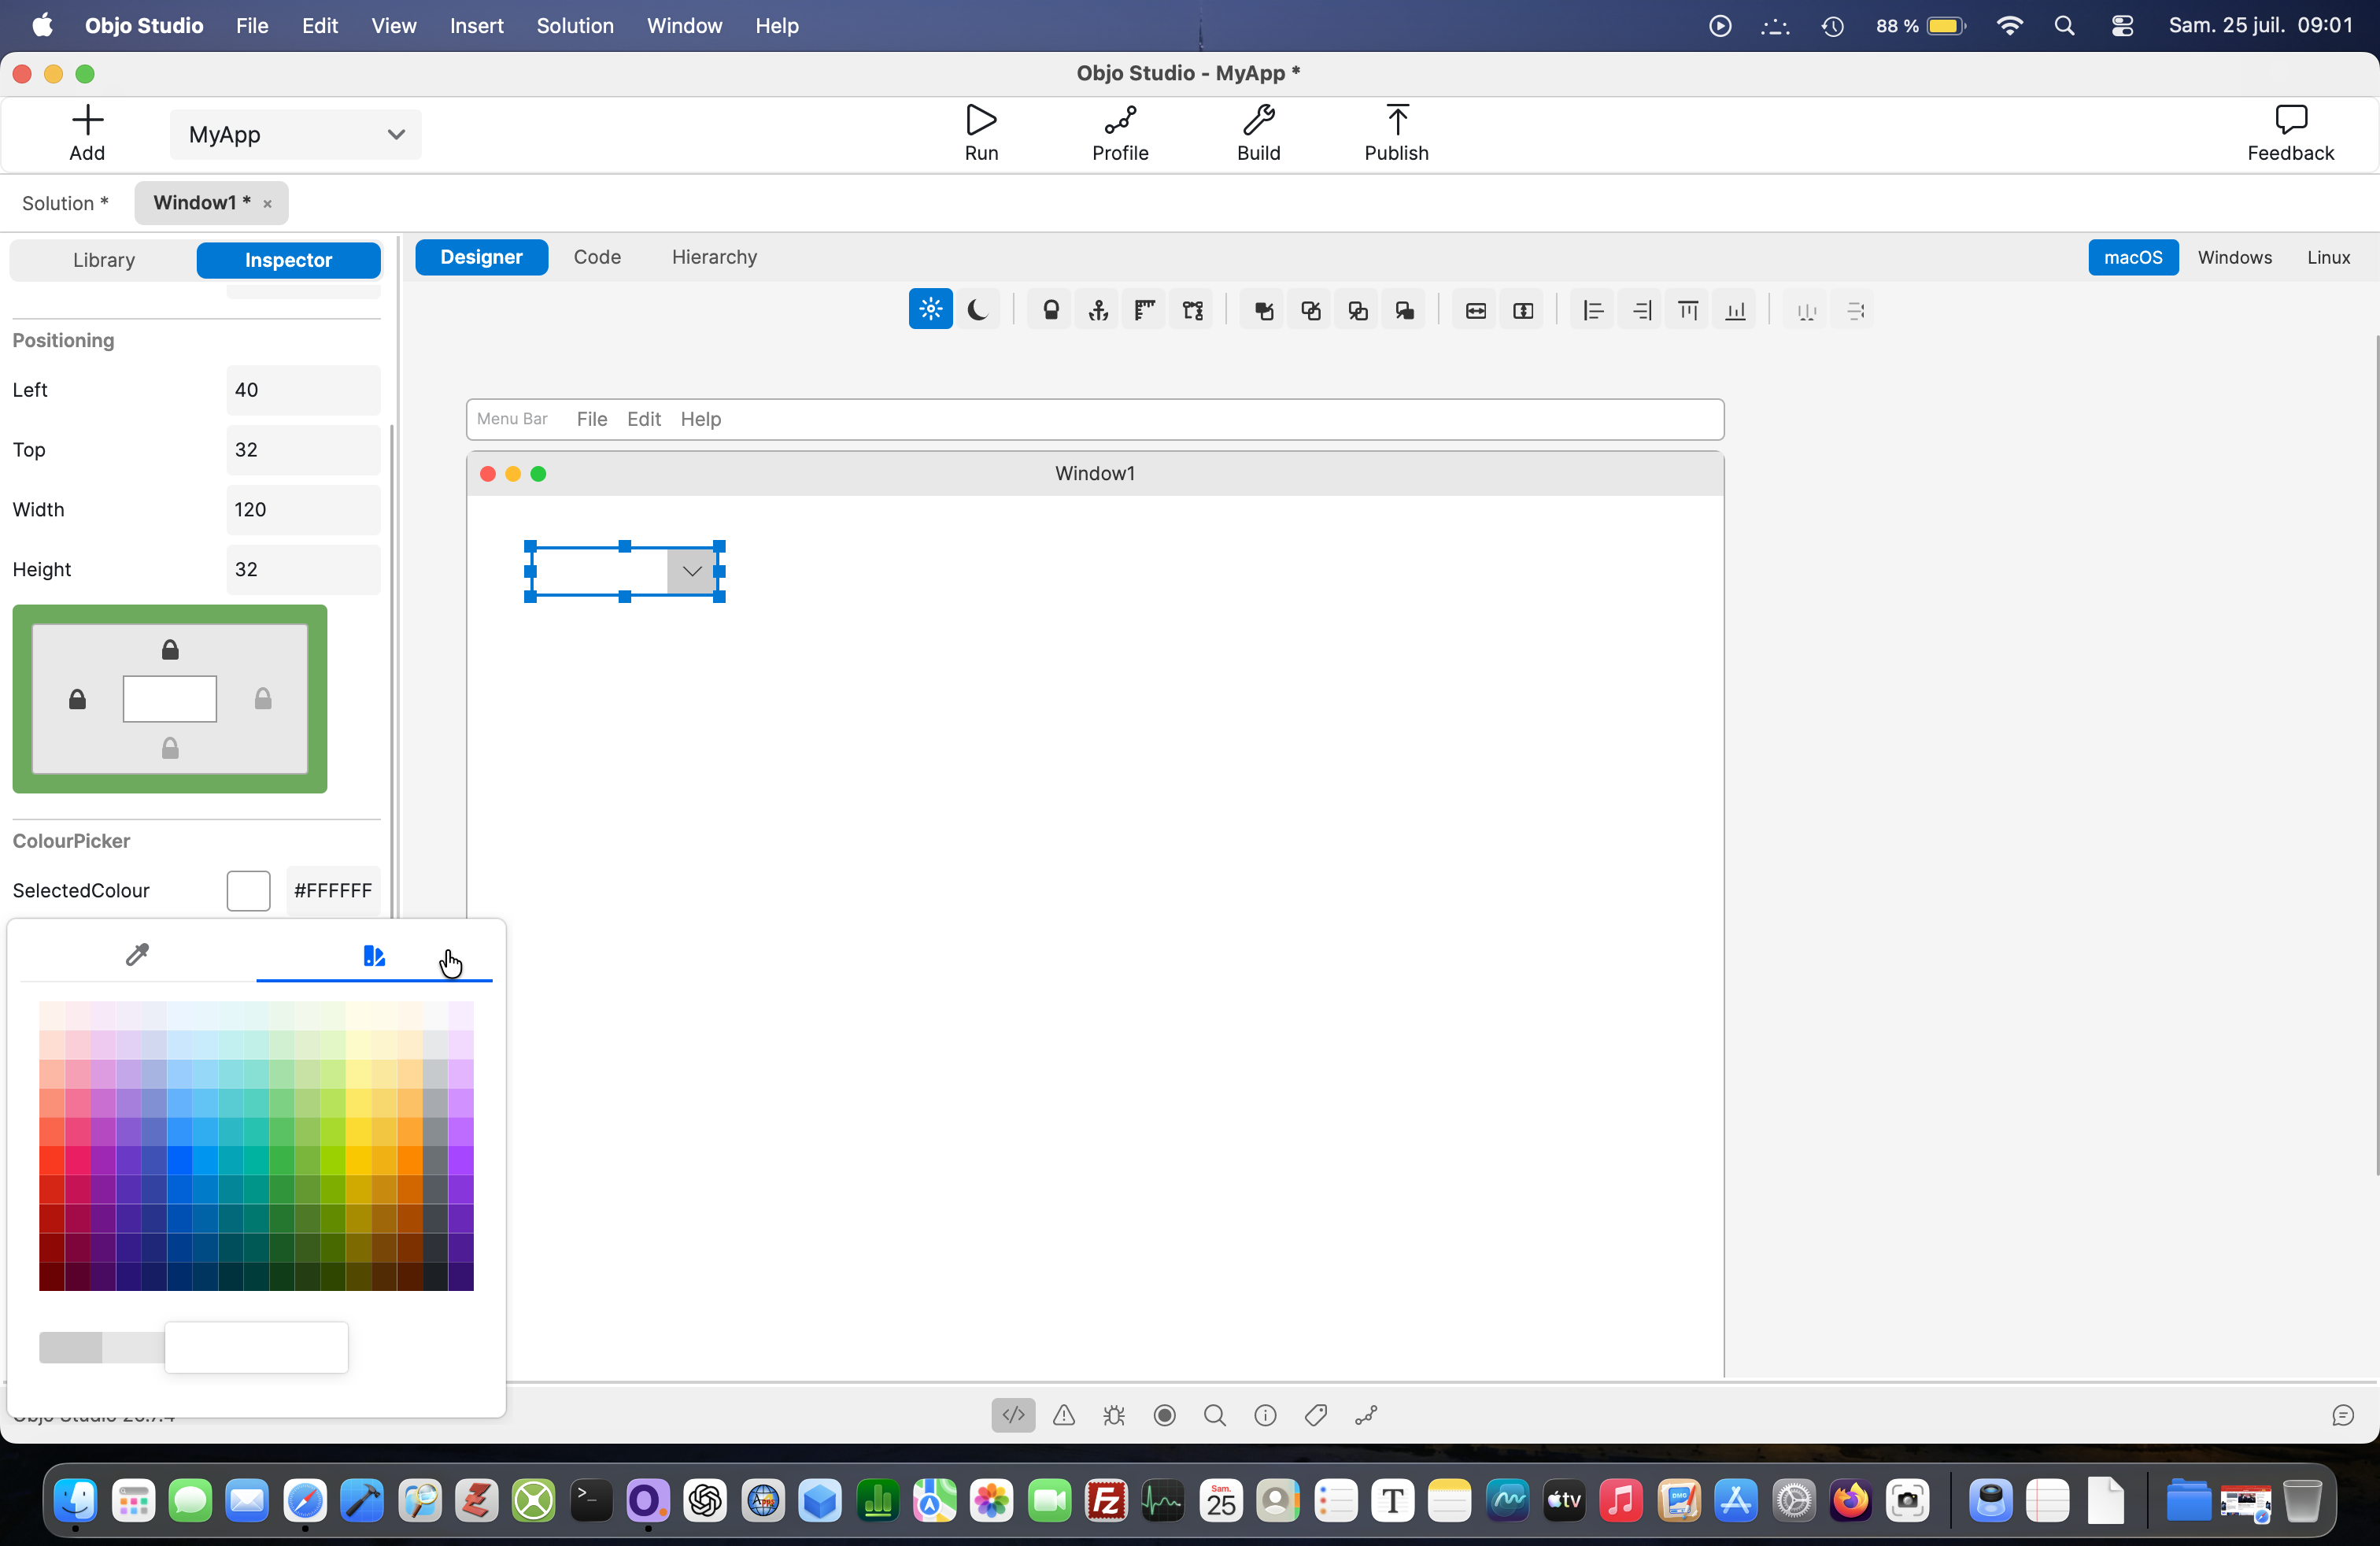The width and height of the screenshot is (2380, 1546).
Task: Expand the ColourPicker control dropdown arrow on canvas
Action: (692, 571)
